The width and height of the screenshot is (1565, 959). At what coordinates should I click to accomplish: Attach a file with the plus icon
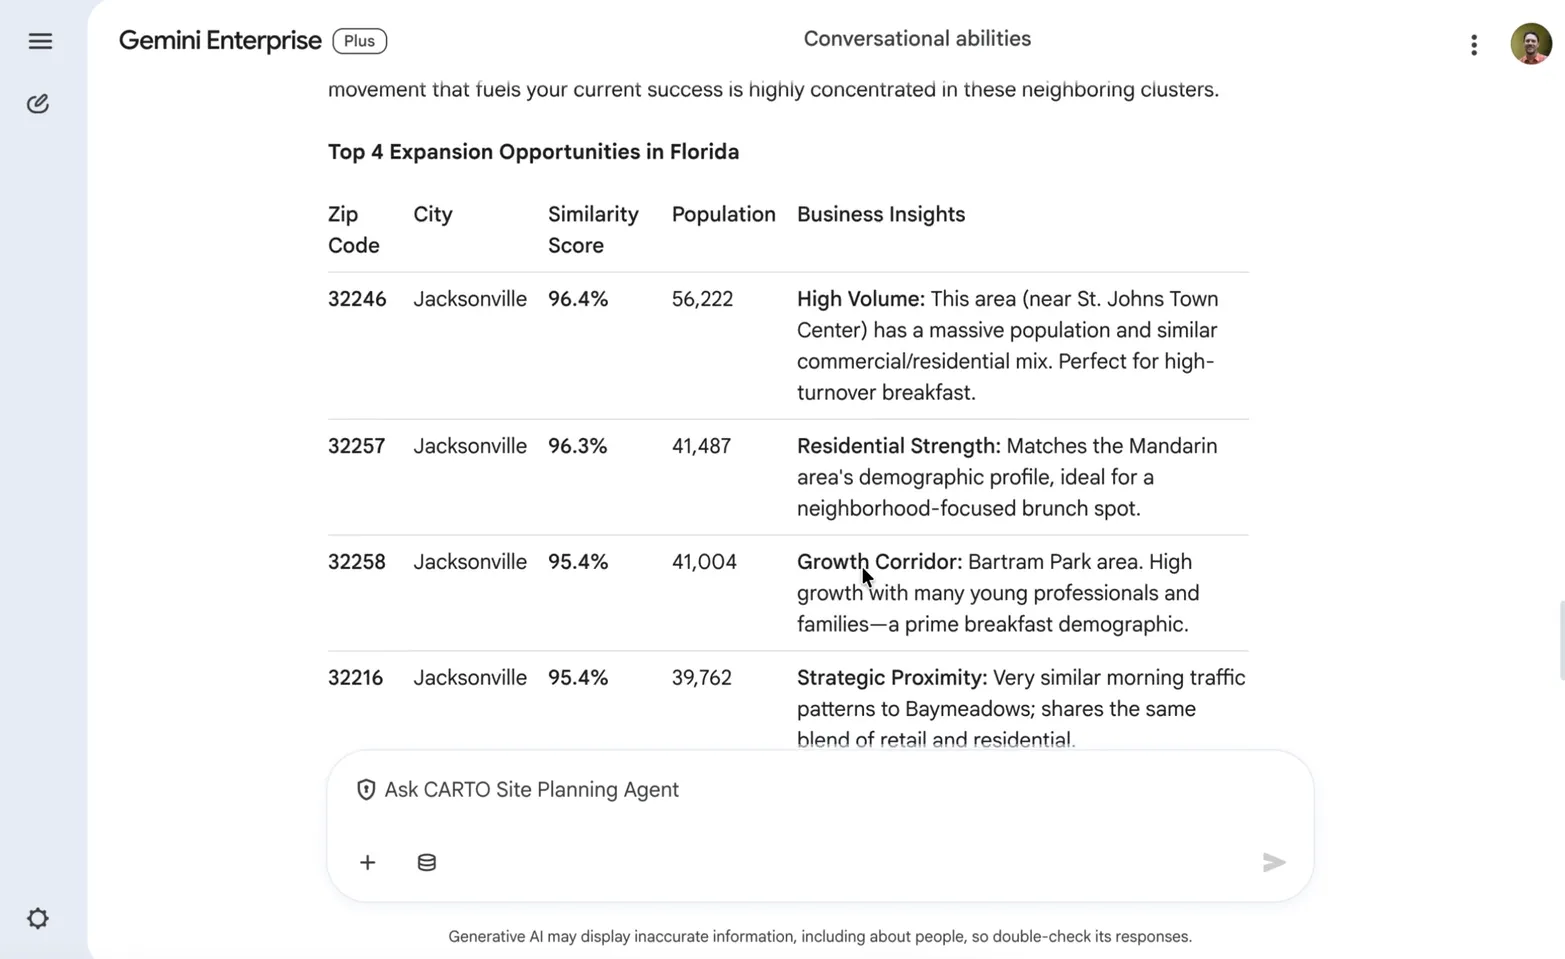click(x=368, y=862)
